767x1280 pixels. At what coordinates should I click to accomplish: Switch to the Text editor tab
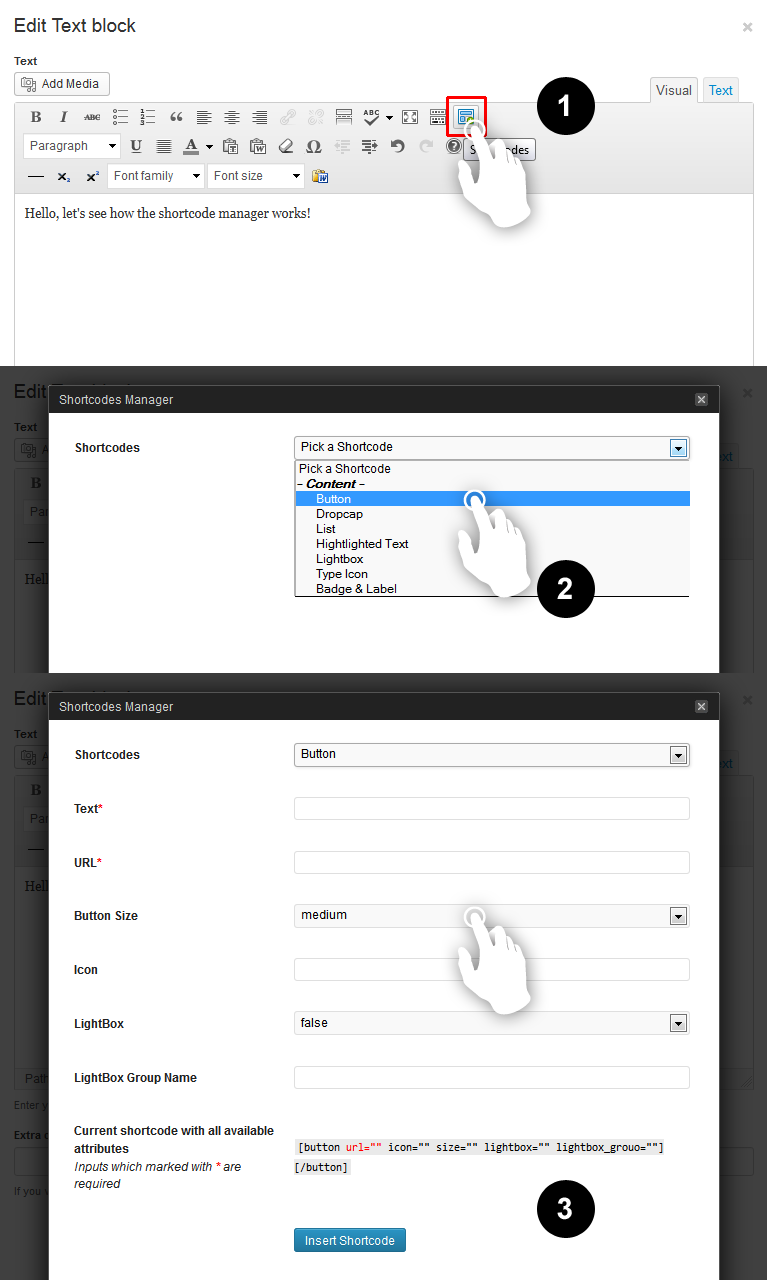click(721, 90)
